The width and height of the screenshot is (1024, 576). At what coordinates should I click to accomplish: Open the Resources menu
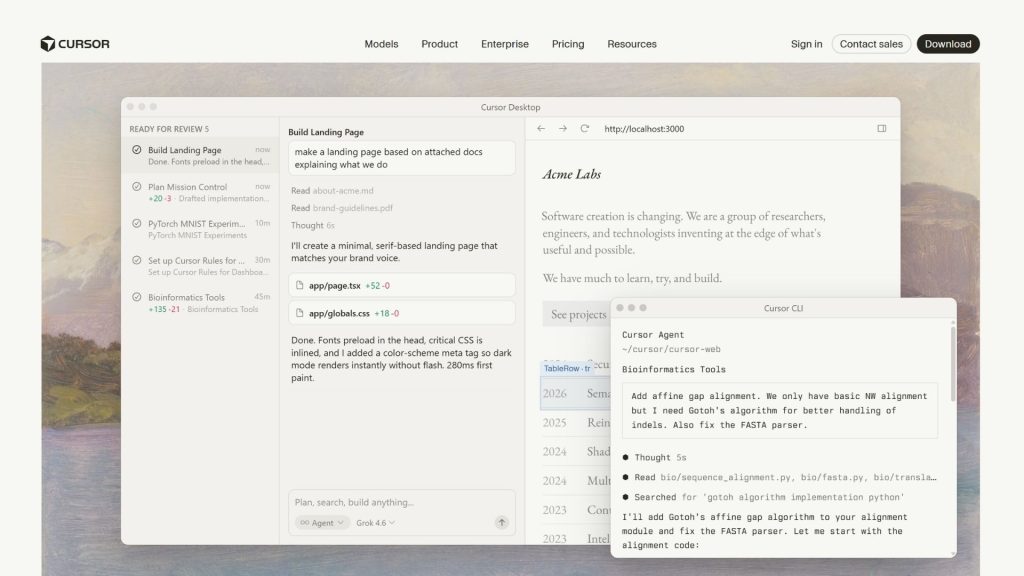click(632, 44)
